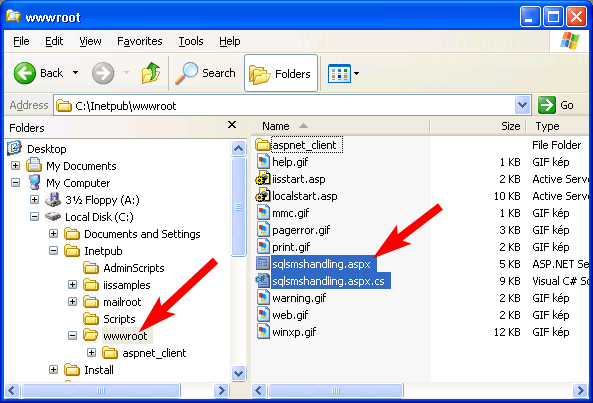Select Desktop in folder tree
Viewport: 593px width, 403px height.
pyautogui.click(x=47, y=149)
